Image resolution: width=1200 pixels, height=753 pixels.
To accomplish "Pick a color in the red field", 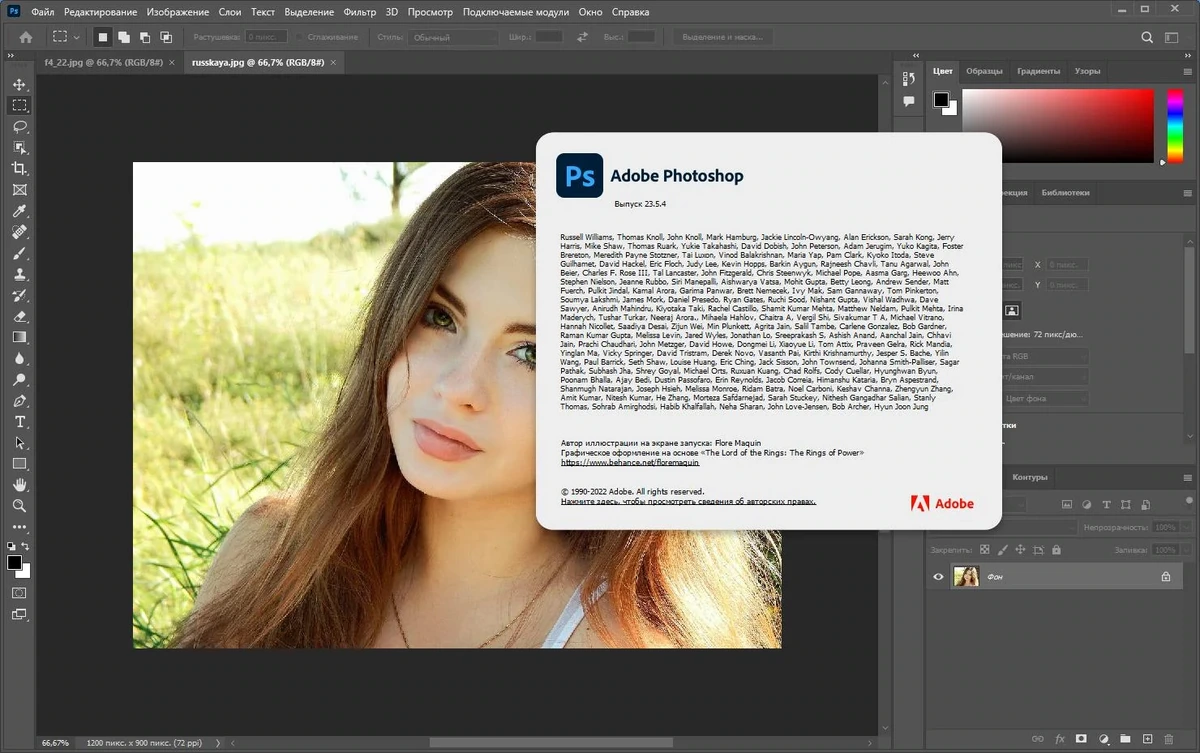I will point(1058,125).
